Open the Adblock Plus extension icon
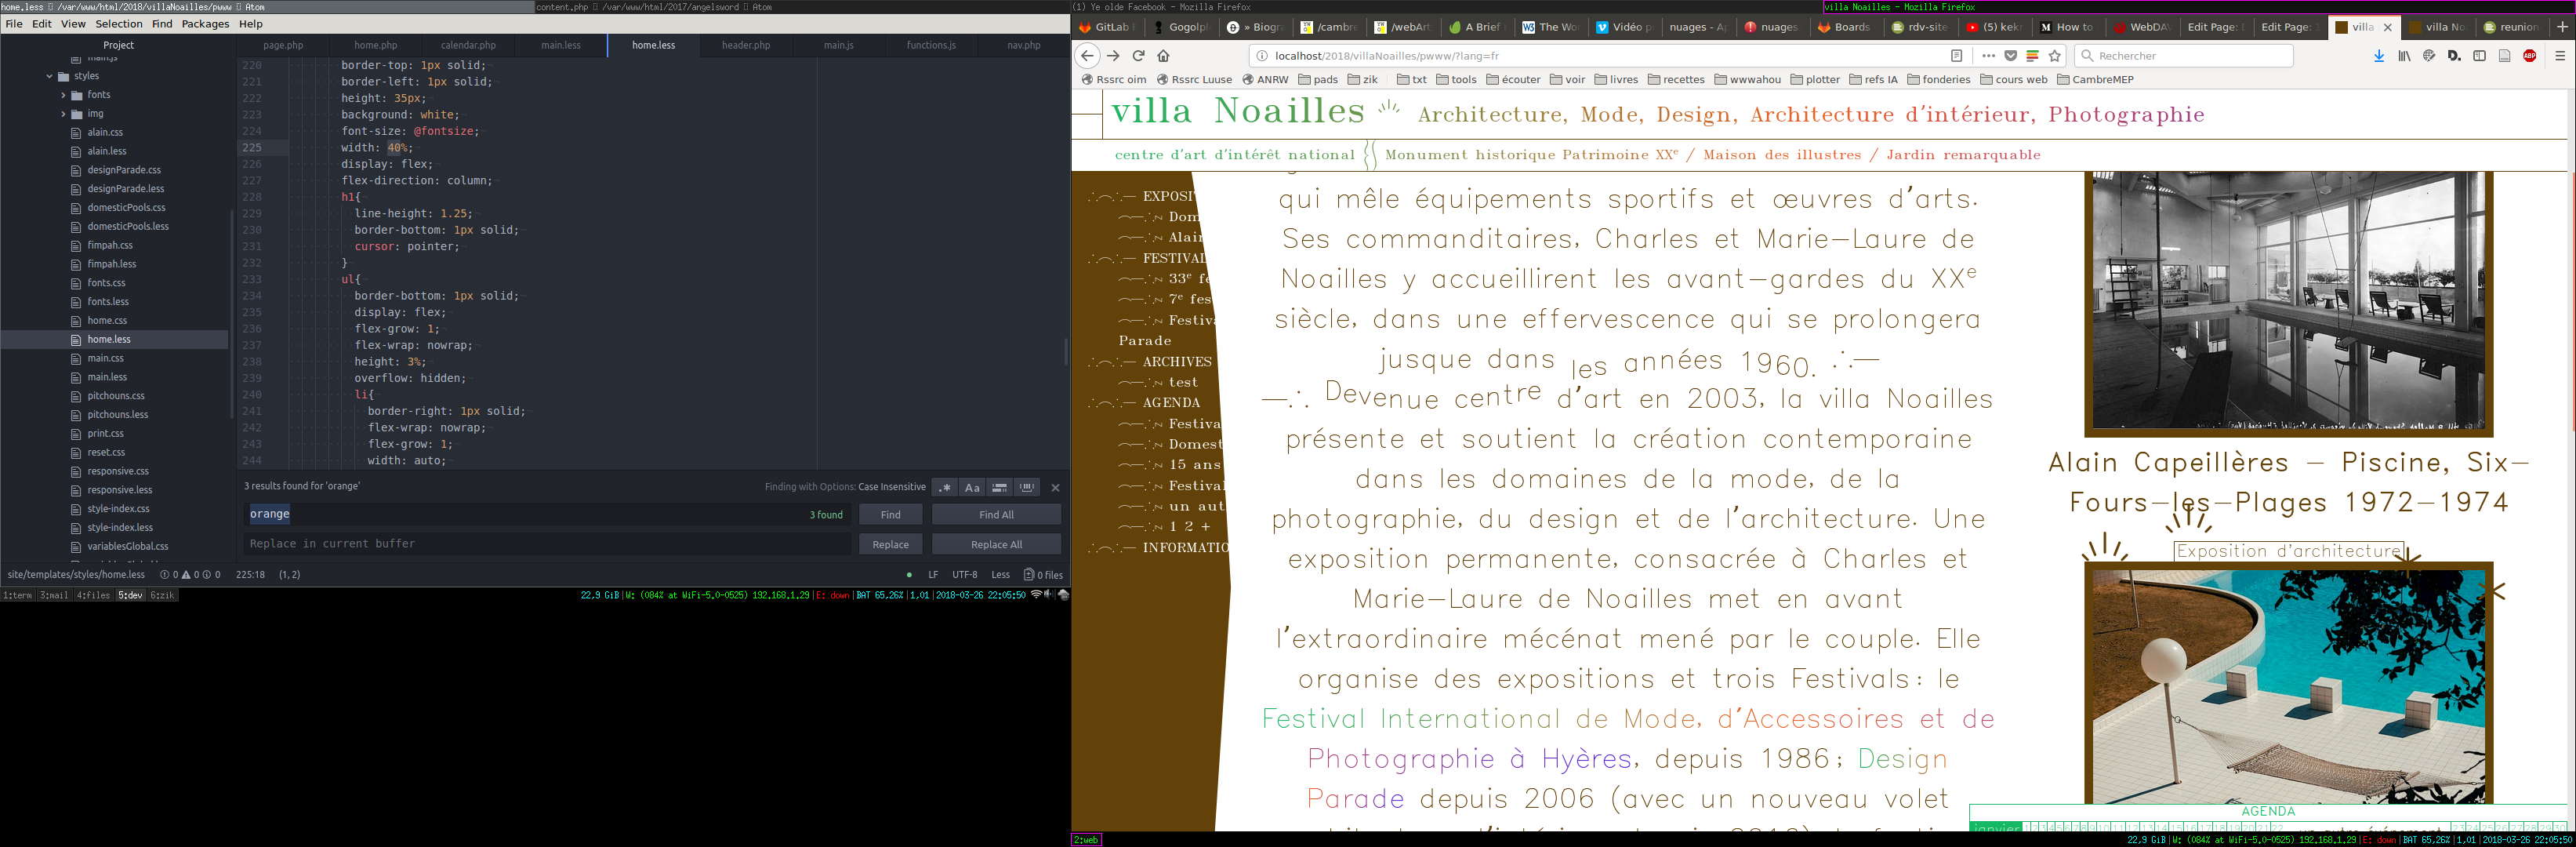 (2529, 56)
